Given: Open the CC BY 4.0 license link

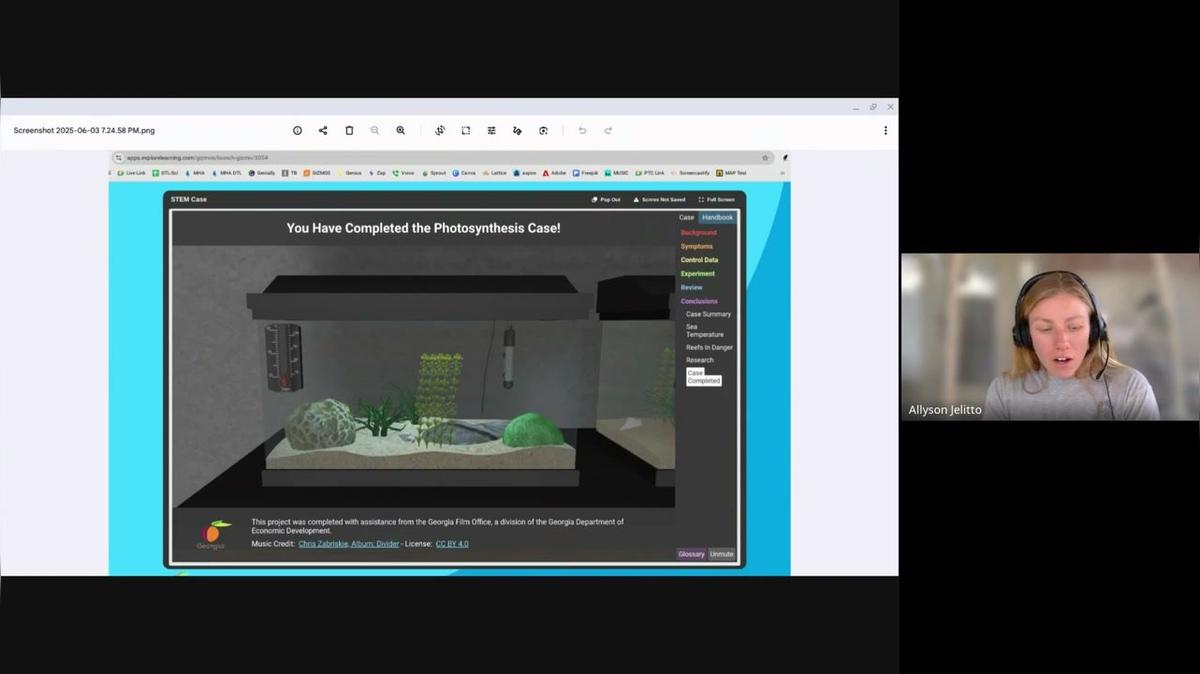Looking at the screenshot, I should [452, 544].
